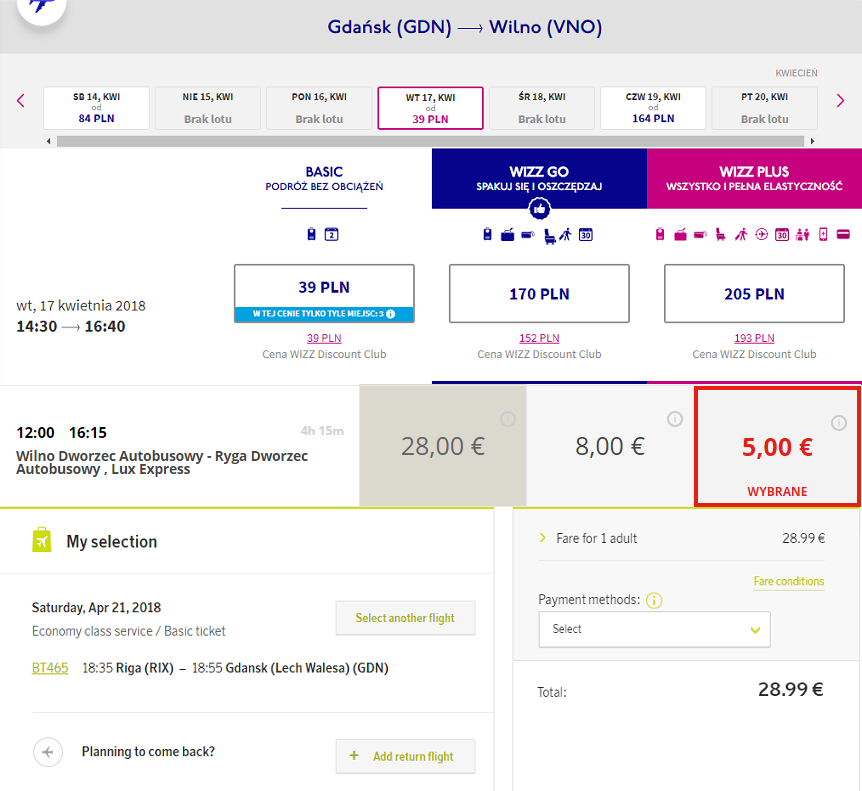Select the 5,00 € WYBRANE bus fare
This screenshot has width=862, height=791.
click(777, 446)
